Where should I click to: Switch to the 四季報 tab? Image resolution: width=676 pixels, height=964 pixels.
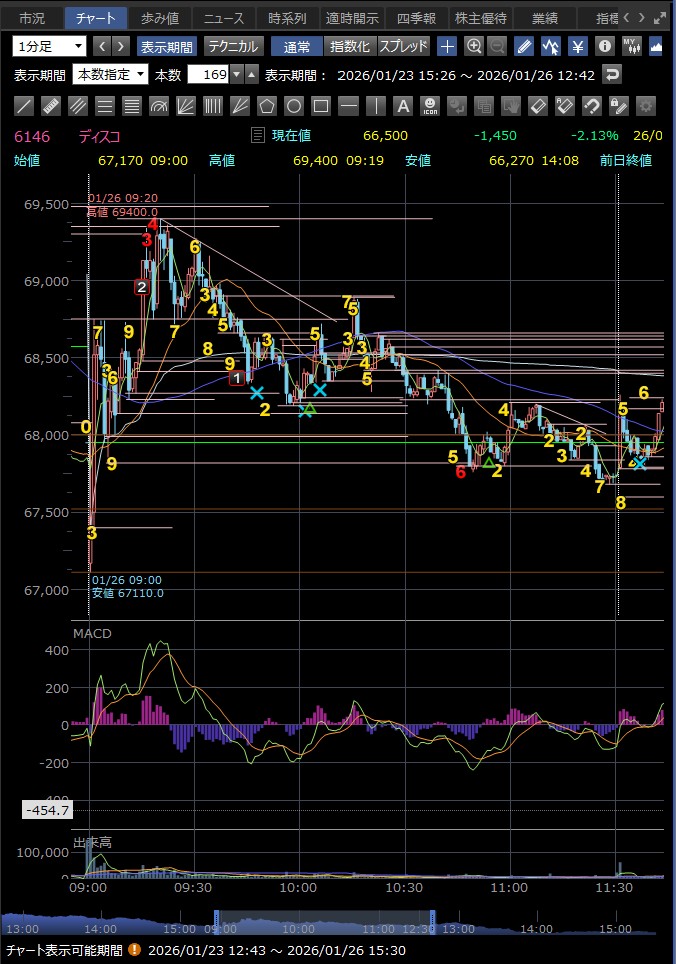pyautogui.click(x=415, y=18)
